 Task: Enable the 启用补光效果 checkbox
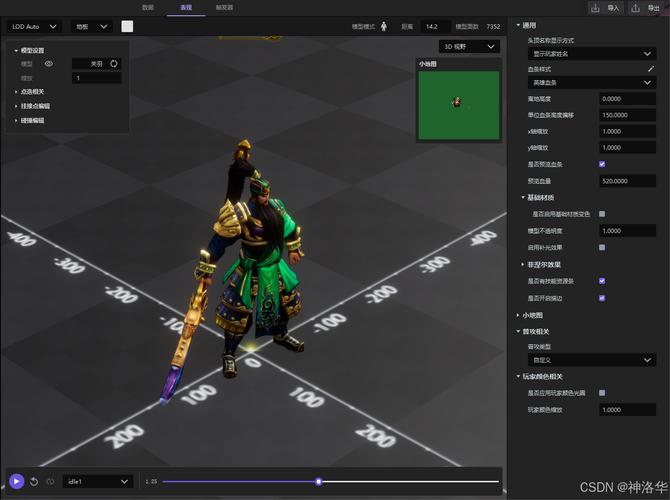[602, 247]
